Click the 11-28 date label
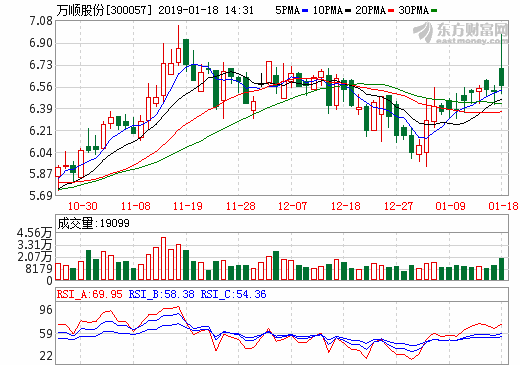The height and width of the screenshot is (365, 520). [240, 206]
